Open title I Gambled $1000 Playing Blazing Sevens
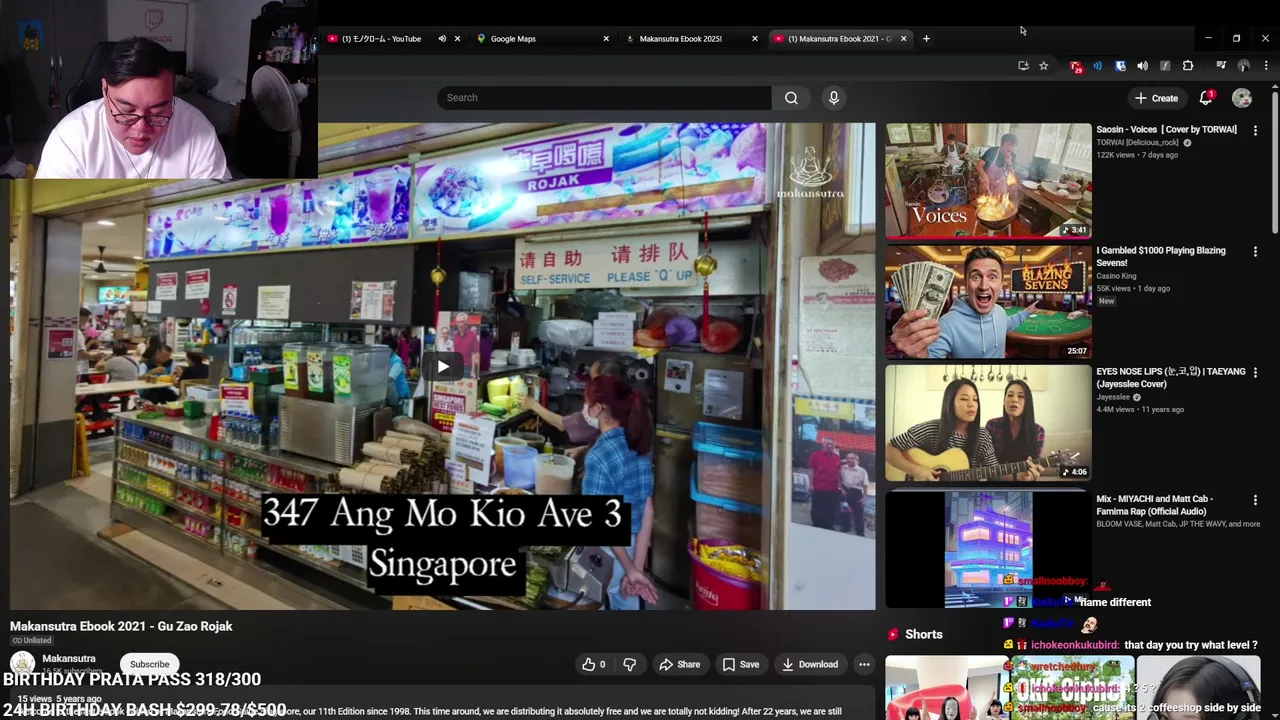The height and width of the screenshot is (720, 1280). [1160, 257]
